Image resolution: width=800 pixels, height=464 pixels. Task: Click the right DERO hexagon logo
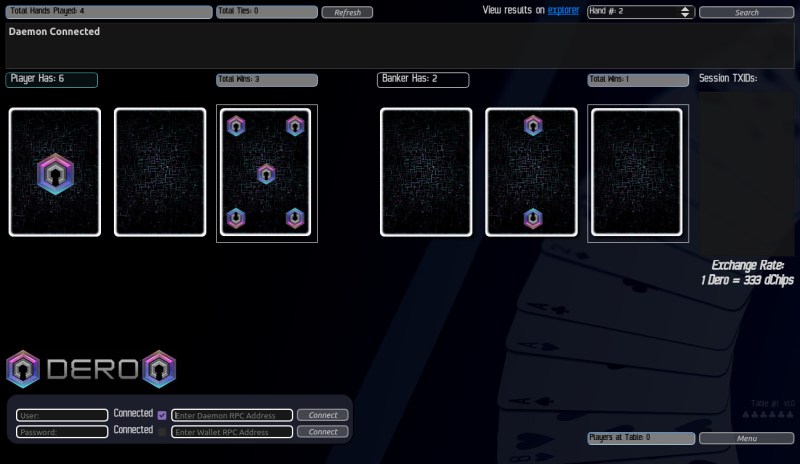tap(159, 369)
